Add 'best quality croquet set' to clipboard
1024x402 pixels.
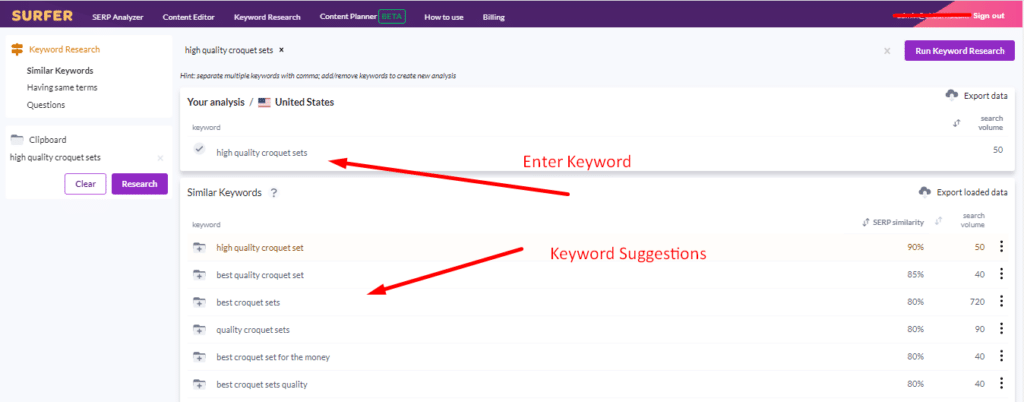(199, 275)
